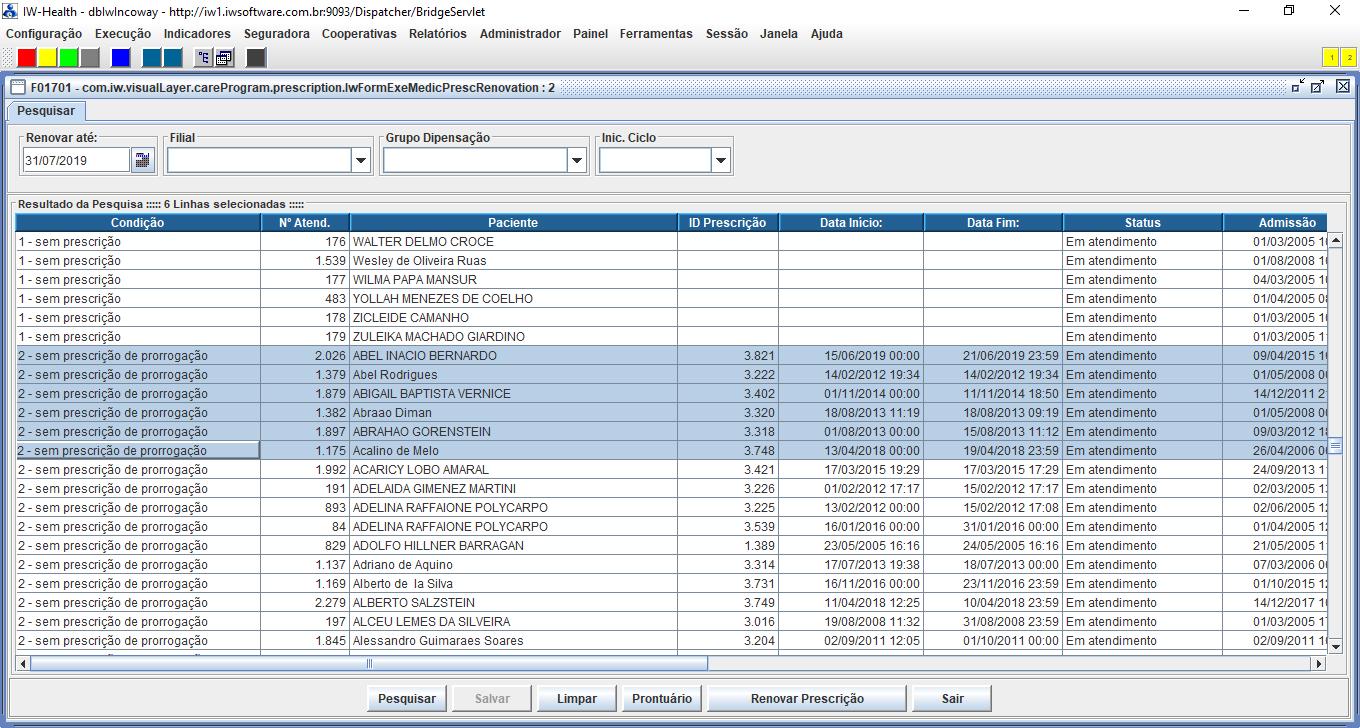Maximize the F01701 internal form window
The image size is (1360, 728).
(1318, 87)
